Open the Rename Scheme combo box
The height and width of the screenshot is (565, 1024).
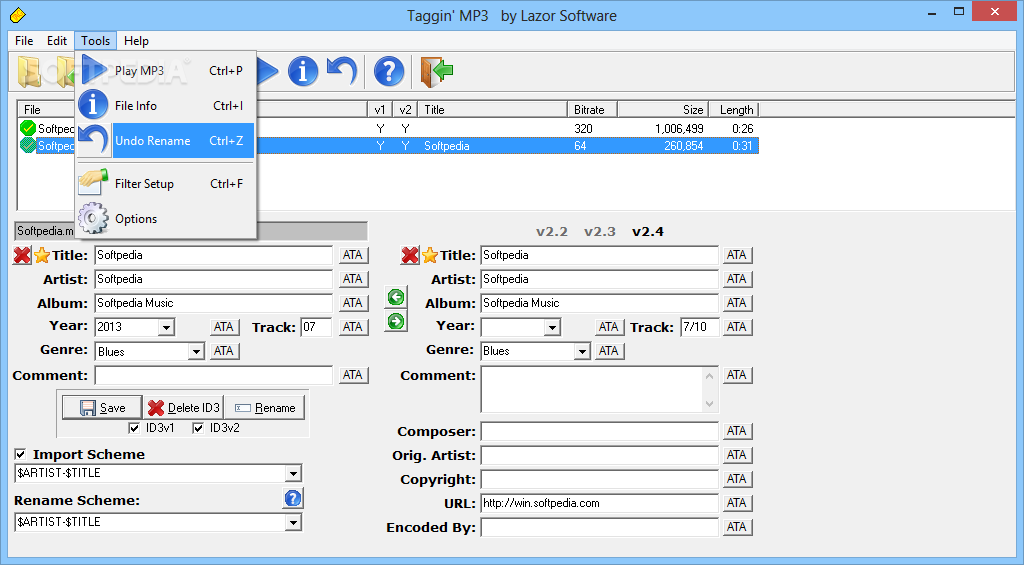tap(293, 522)
